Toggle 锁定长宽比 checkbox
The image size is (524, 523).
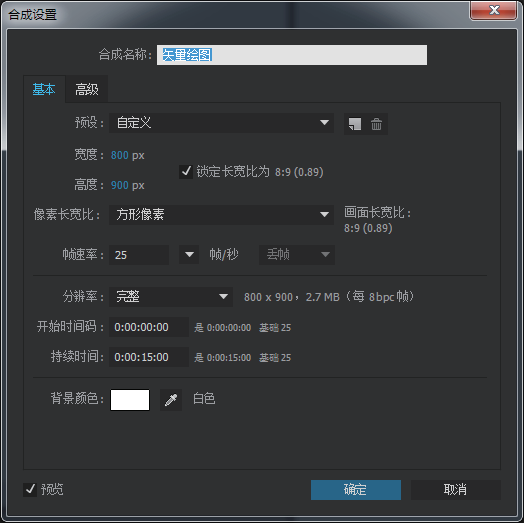pyautogui.click(x=186, y=172)
